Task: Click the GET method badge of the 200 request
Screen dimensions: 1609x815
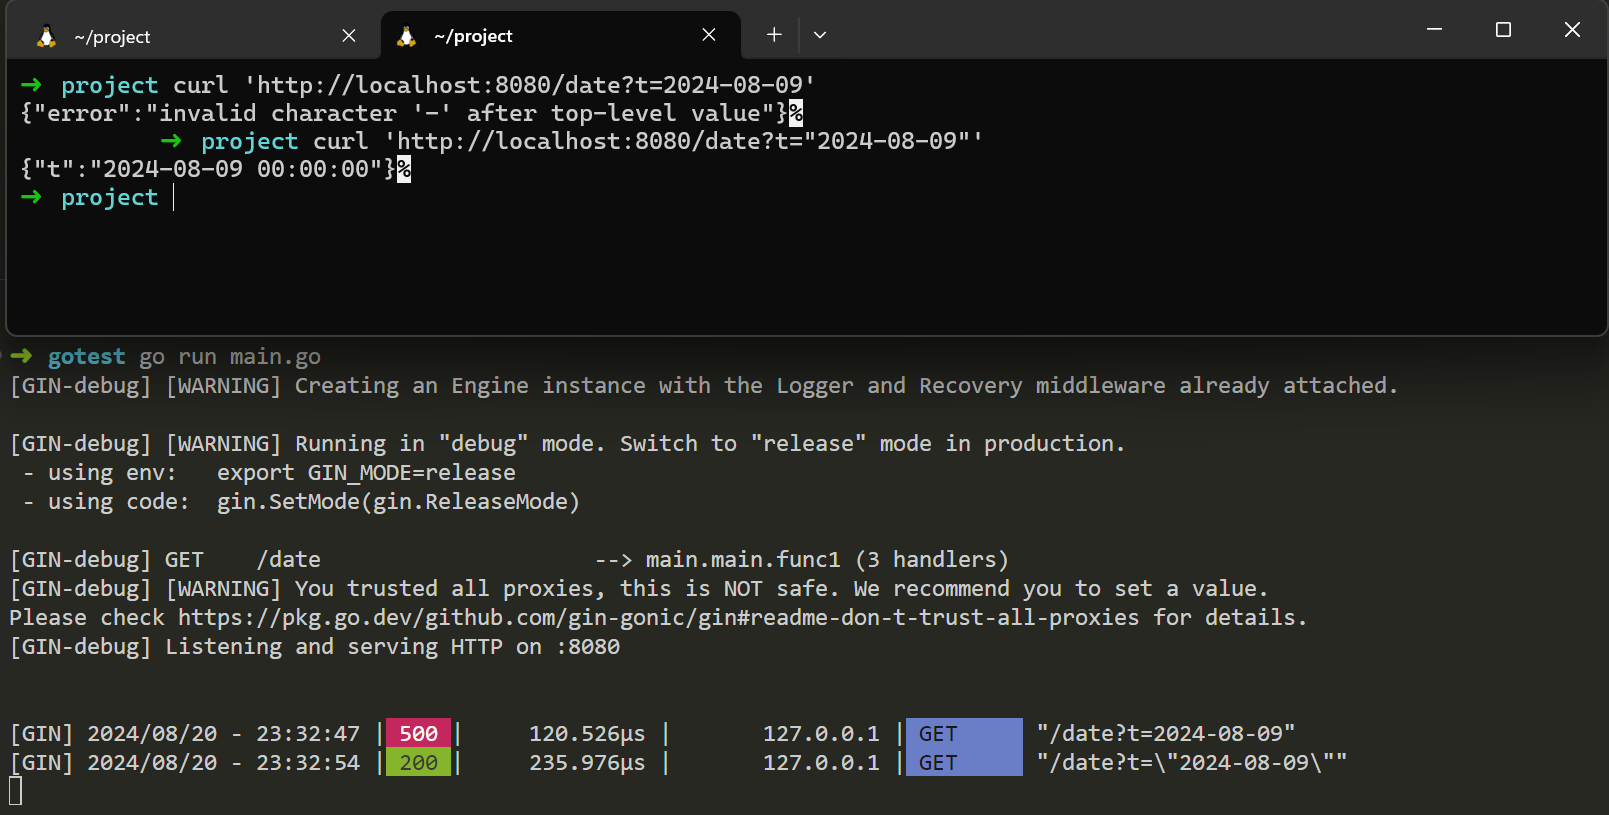Action: [964, 762]
